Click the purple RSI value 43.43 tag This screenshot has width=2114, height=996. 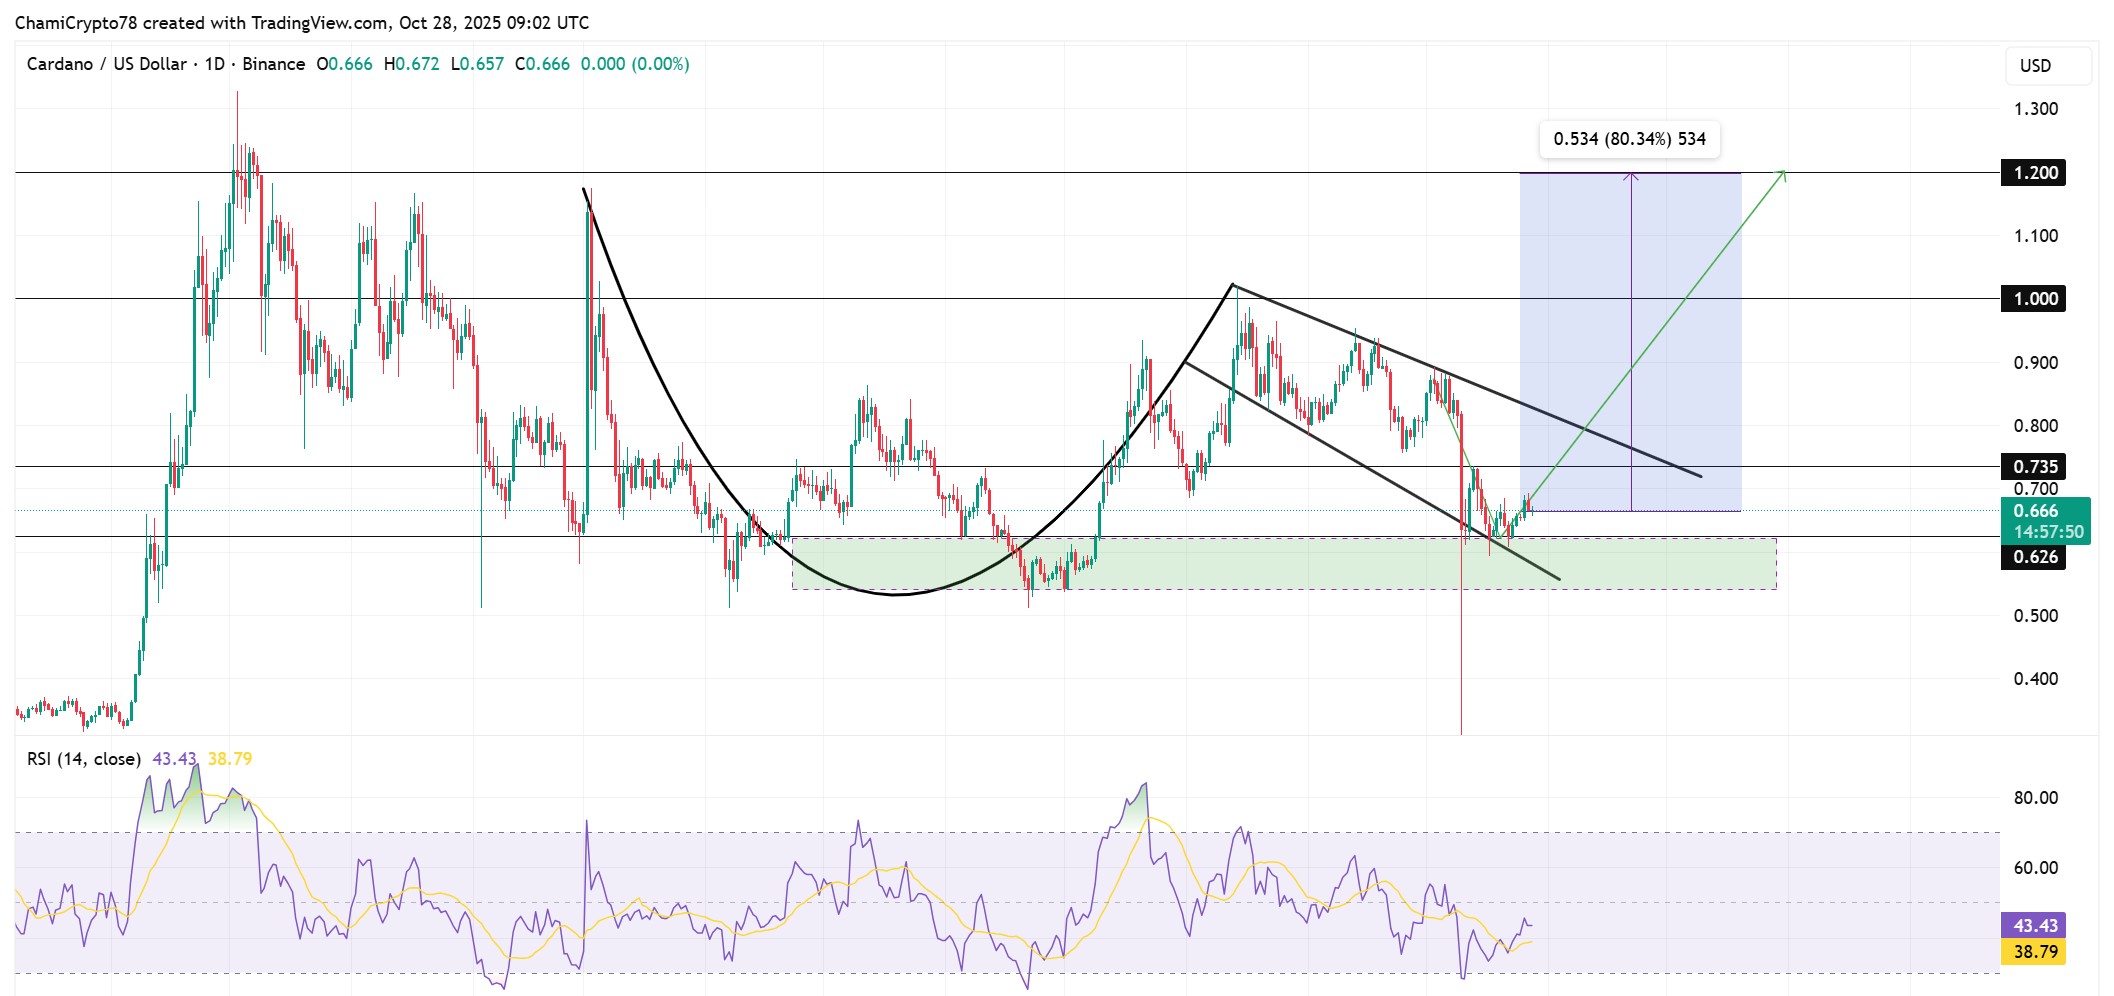point(2034,926)
